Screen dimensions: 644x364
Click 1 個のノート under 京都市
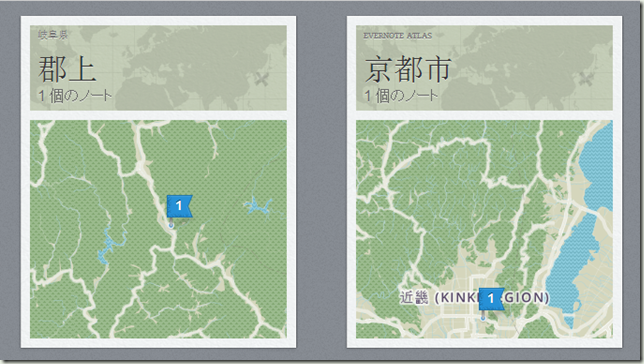[401, 96]
